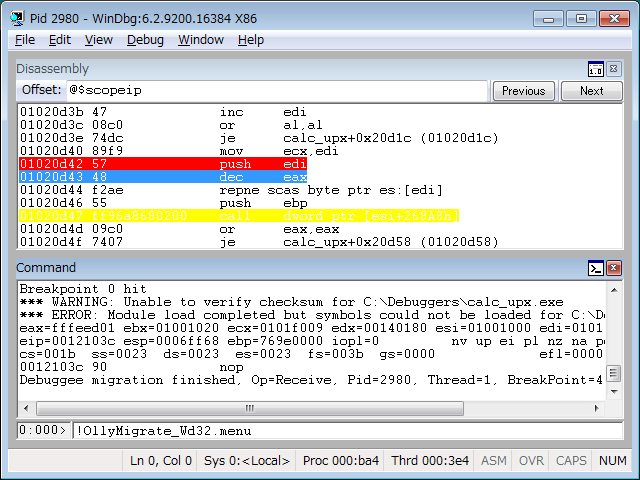Click the WinDbg application icon in title bar

tap(17, 18)
